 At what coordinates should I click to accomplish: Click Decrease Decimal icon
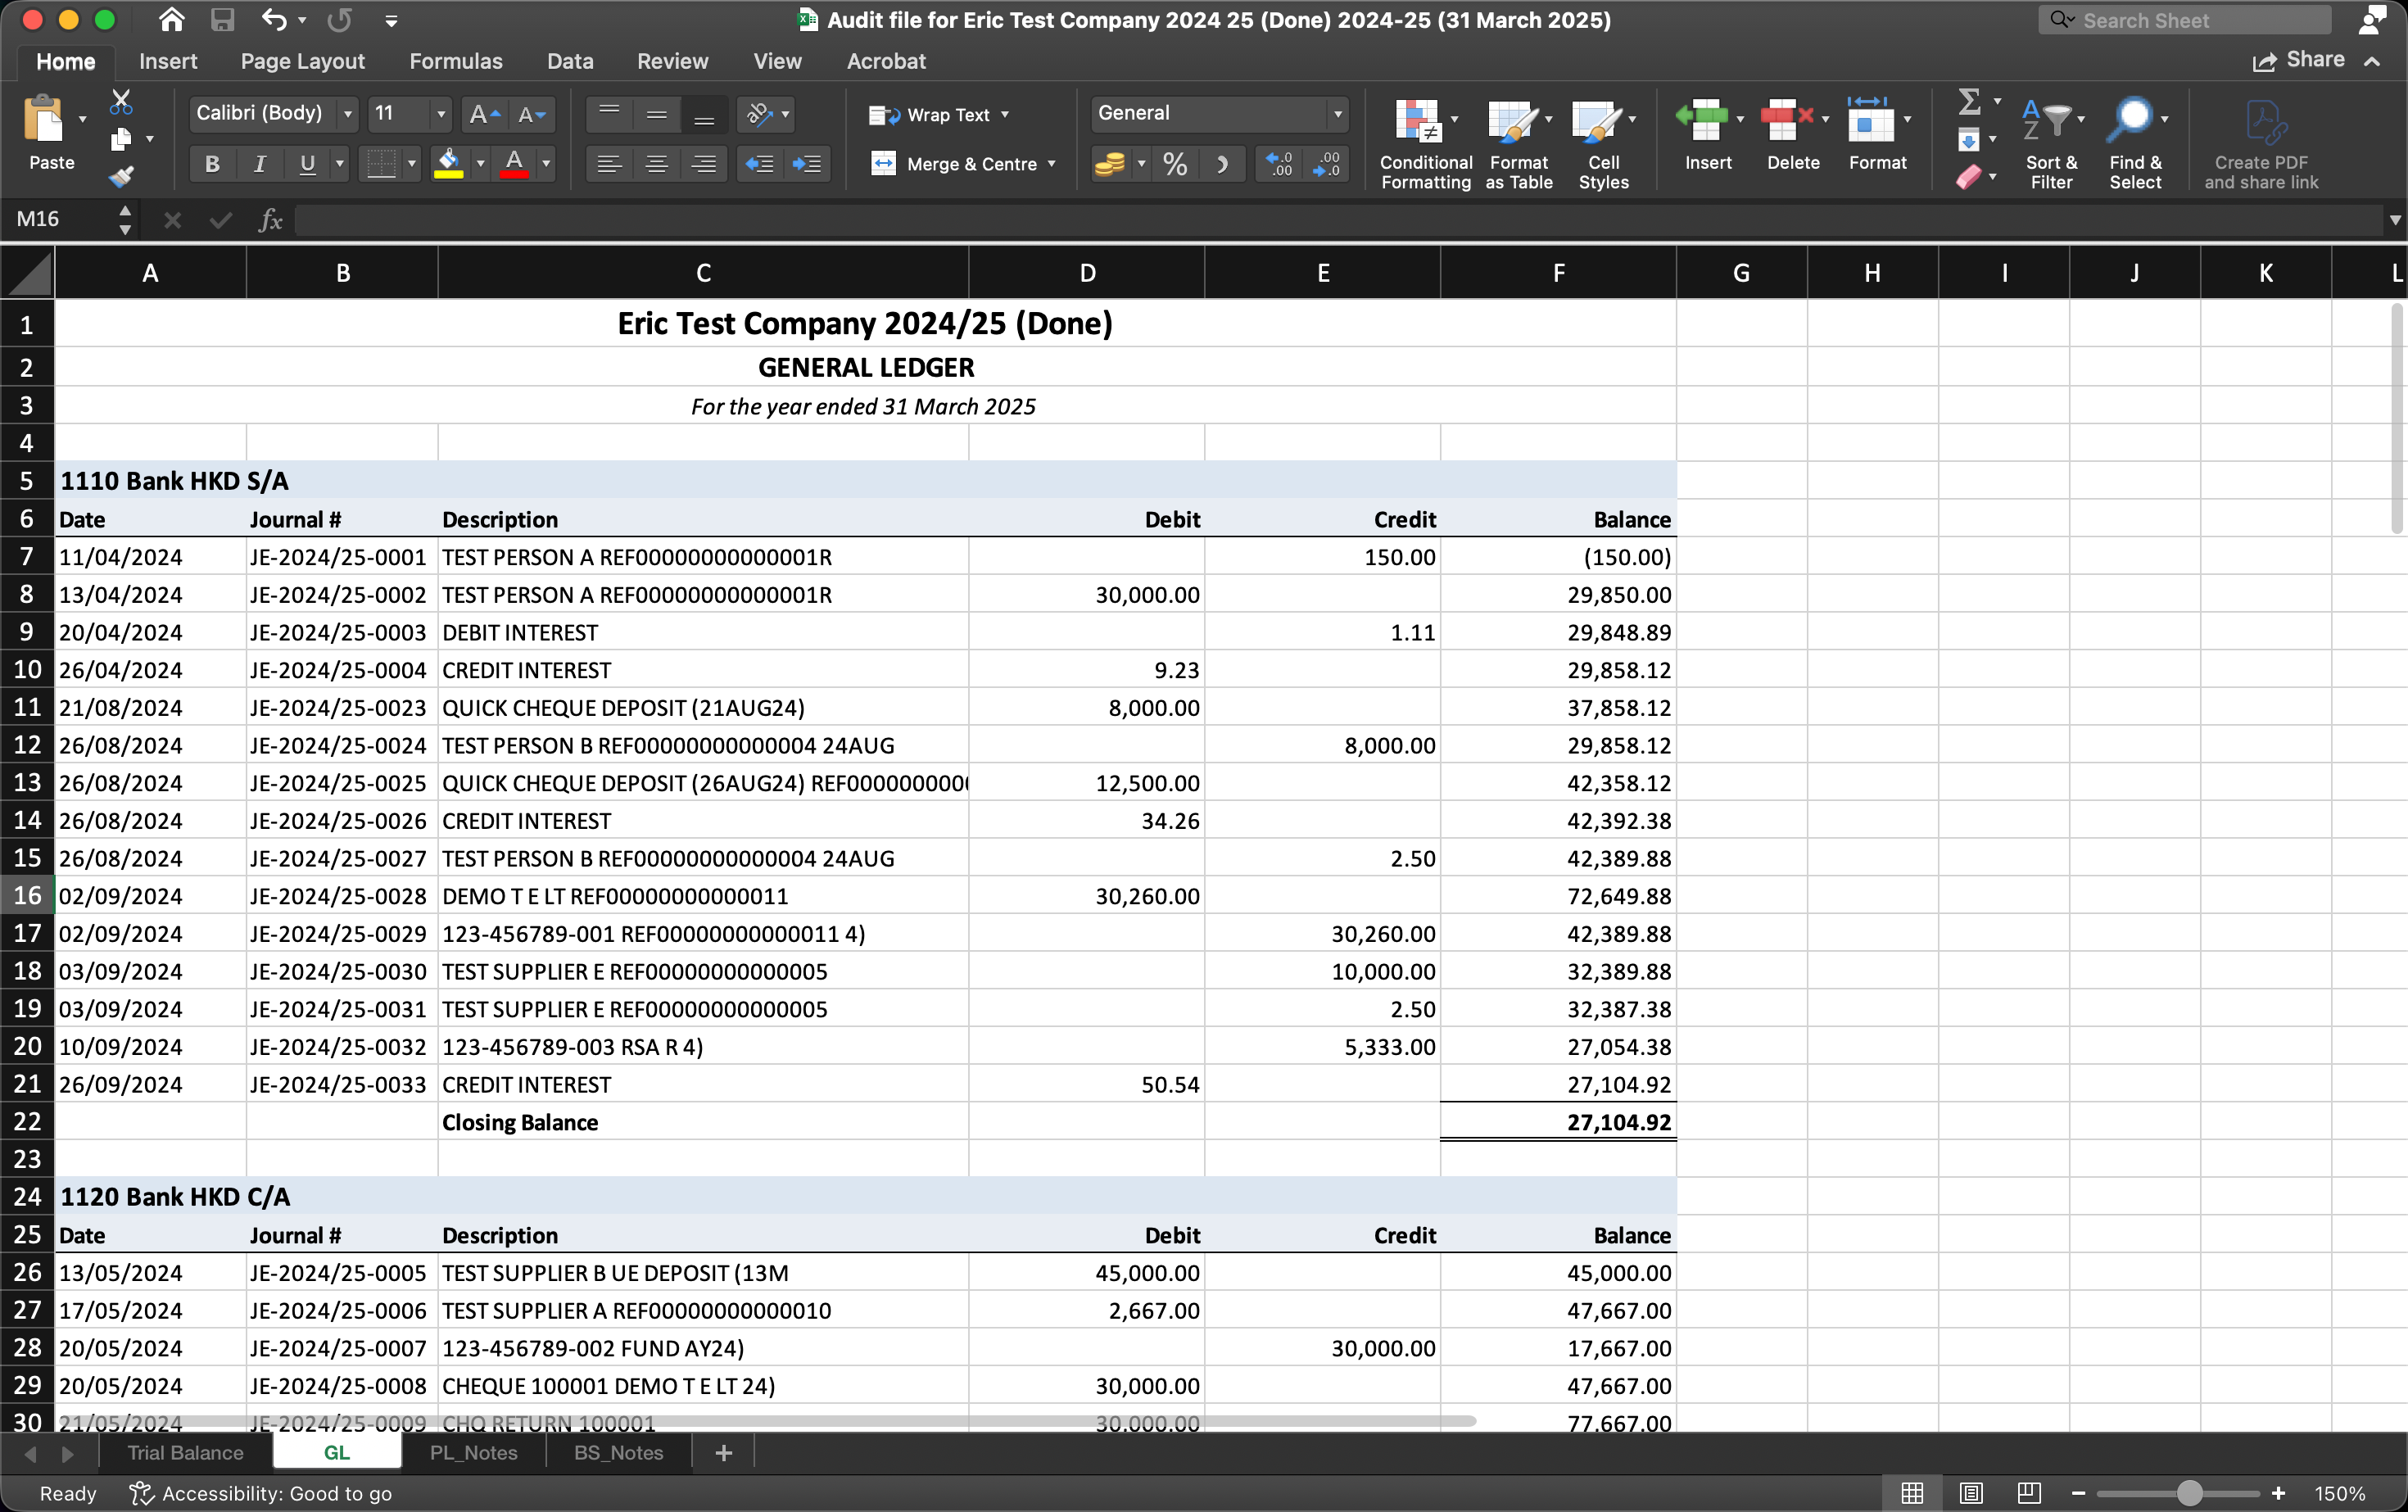click(x=1327, y=164)
